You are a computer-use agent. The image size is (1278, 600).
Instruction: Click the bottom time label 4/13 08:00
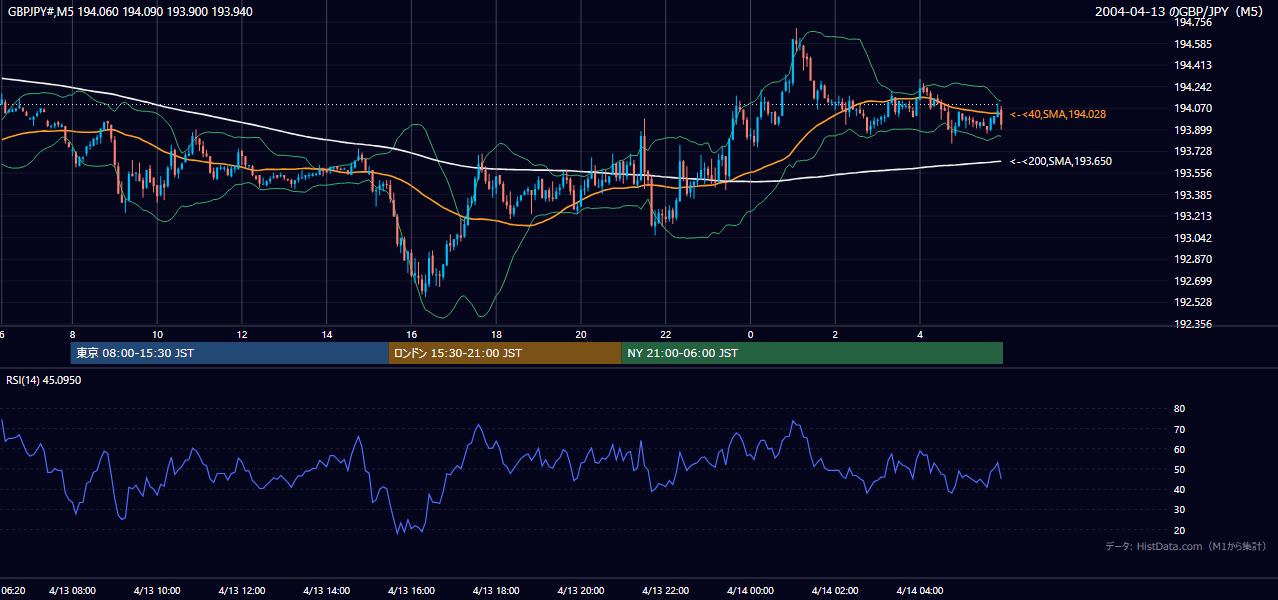point(72,591)
